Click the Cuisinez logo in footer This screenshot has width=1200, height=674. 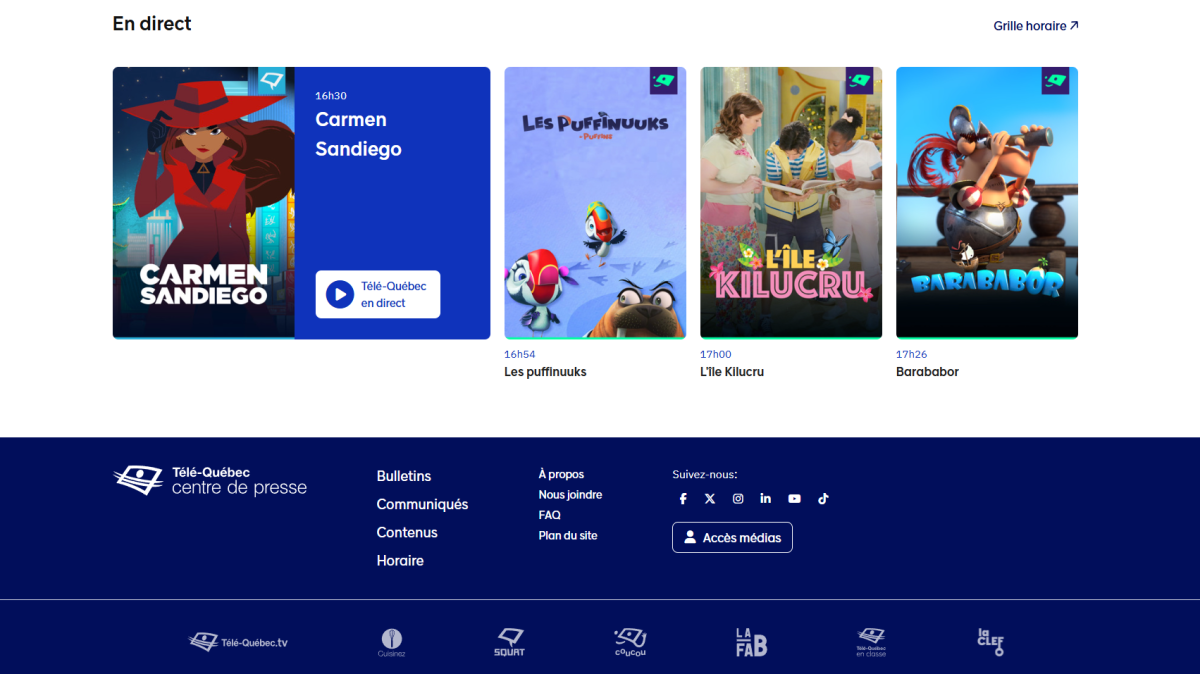(392, 642)
